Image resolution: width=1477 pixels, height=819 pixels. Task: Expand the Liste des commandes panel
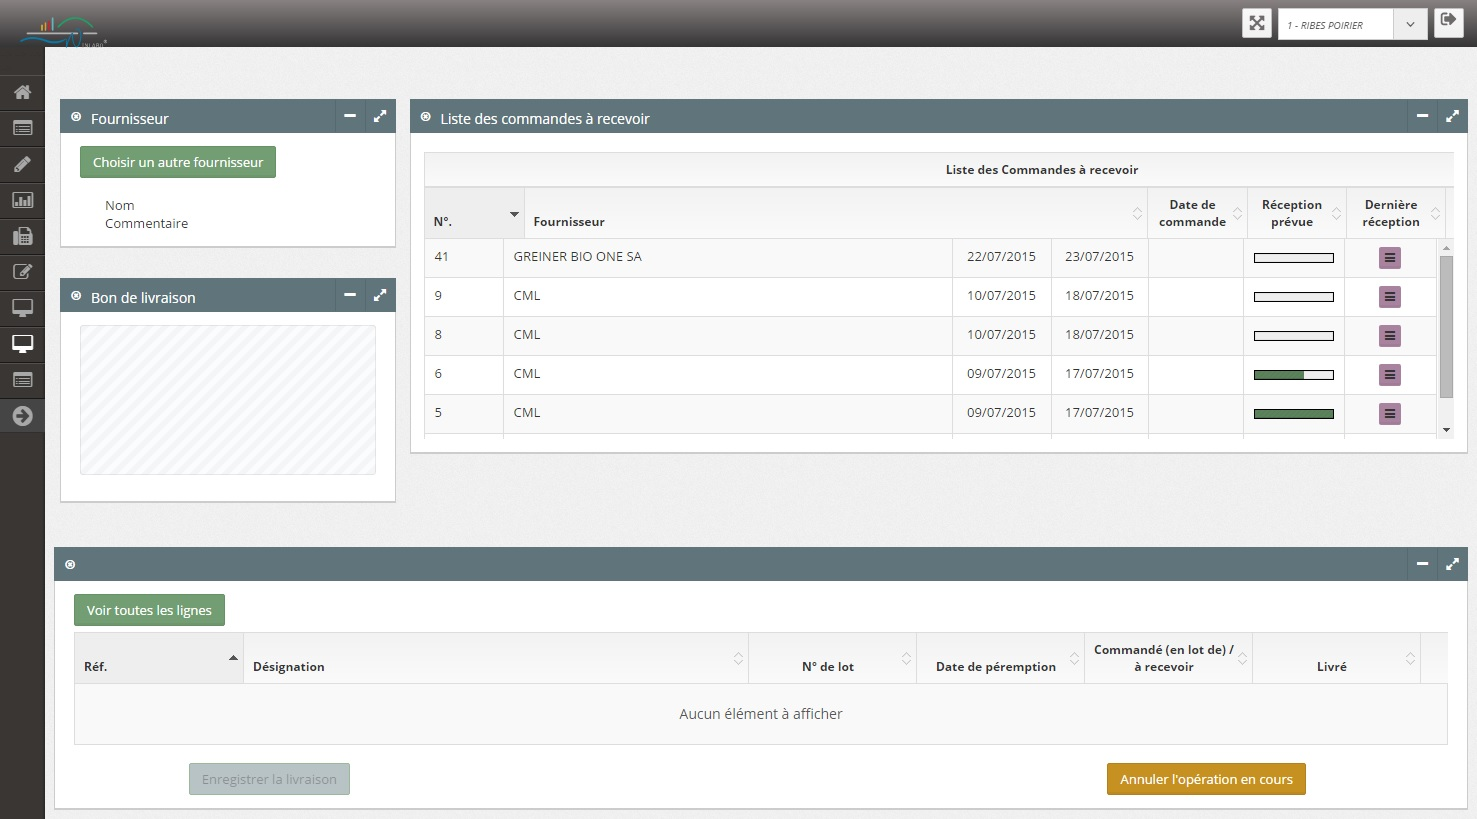[1452, 117]
